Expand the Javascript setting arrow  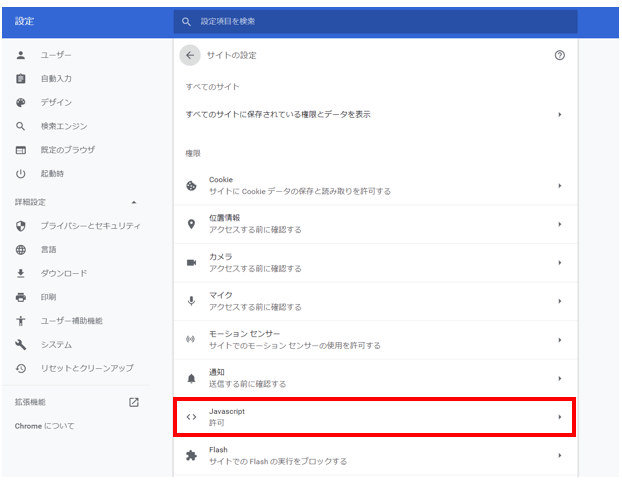[x=559, y=417]
